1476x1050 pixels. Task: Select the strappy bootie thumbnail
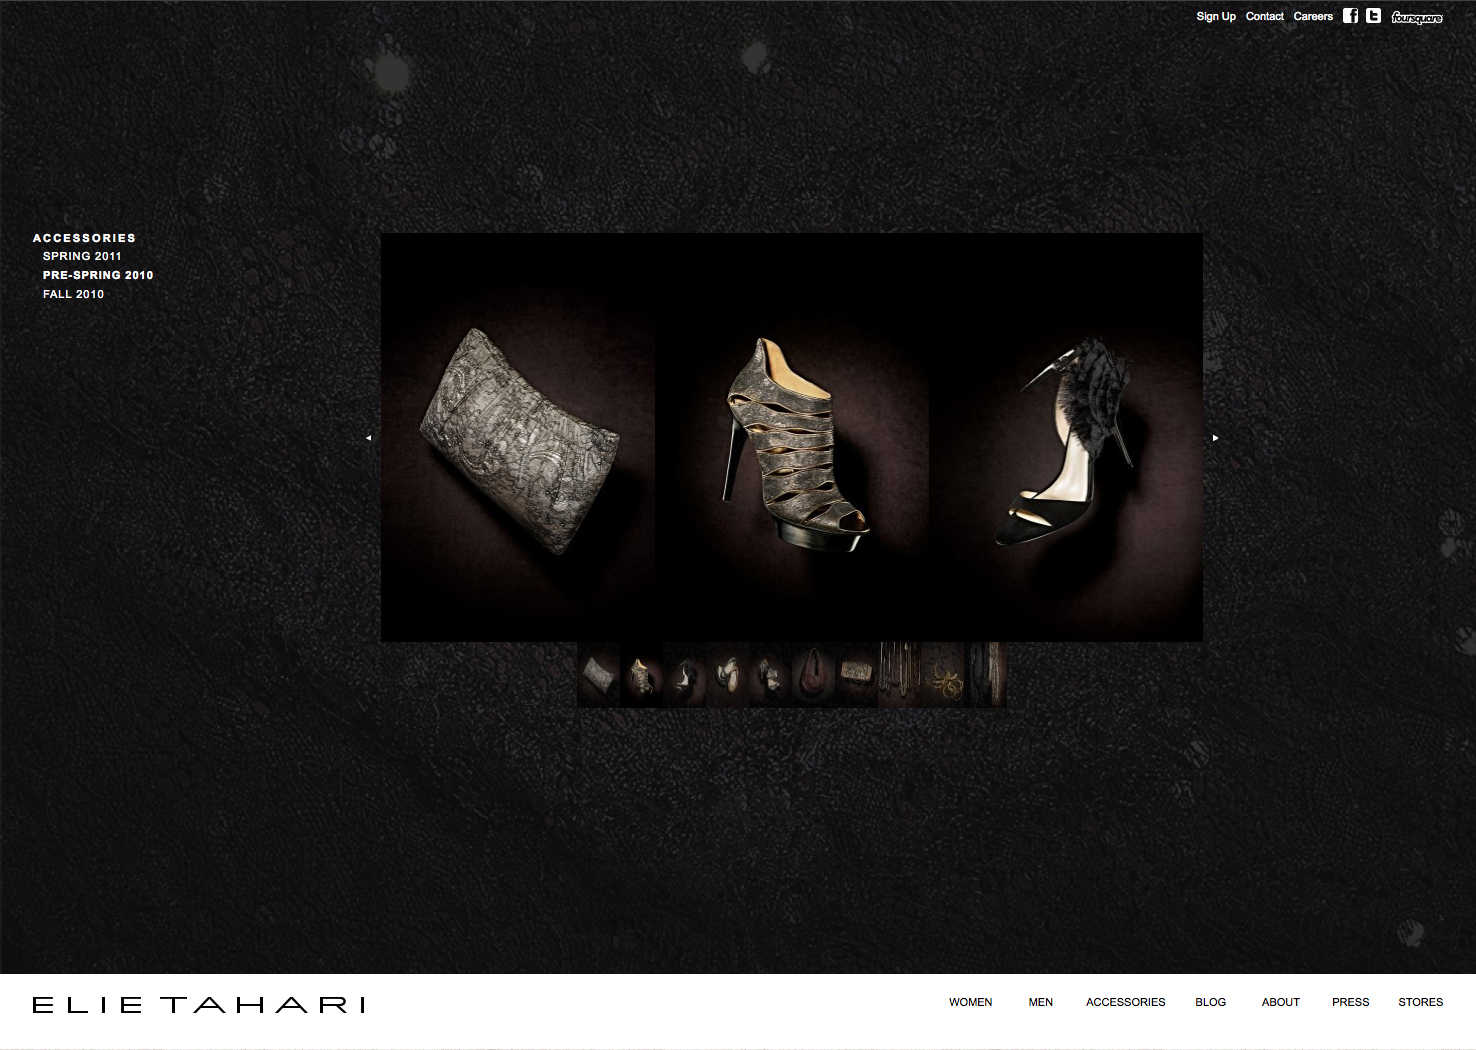click(x=642, y=675)
